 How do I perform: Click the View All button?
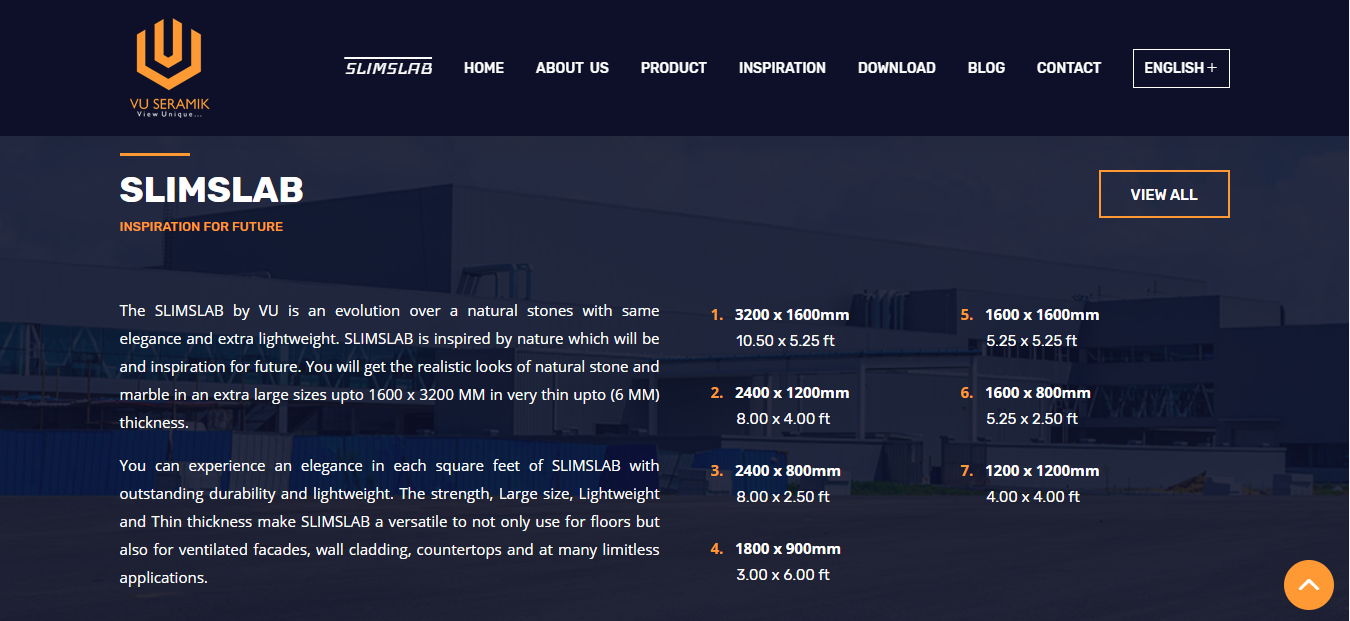(1164, 194)
